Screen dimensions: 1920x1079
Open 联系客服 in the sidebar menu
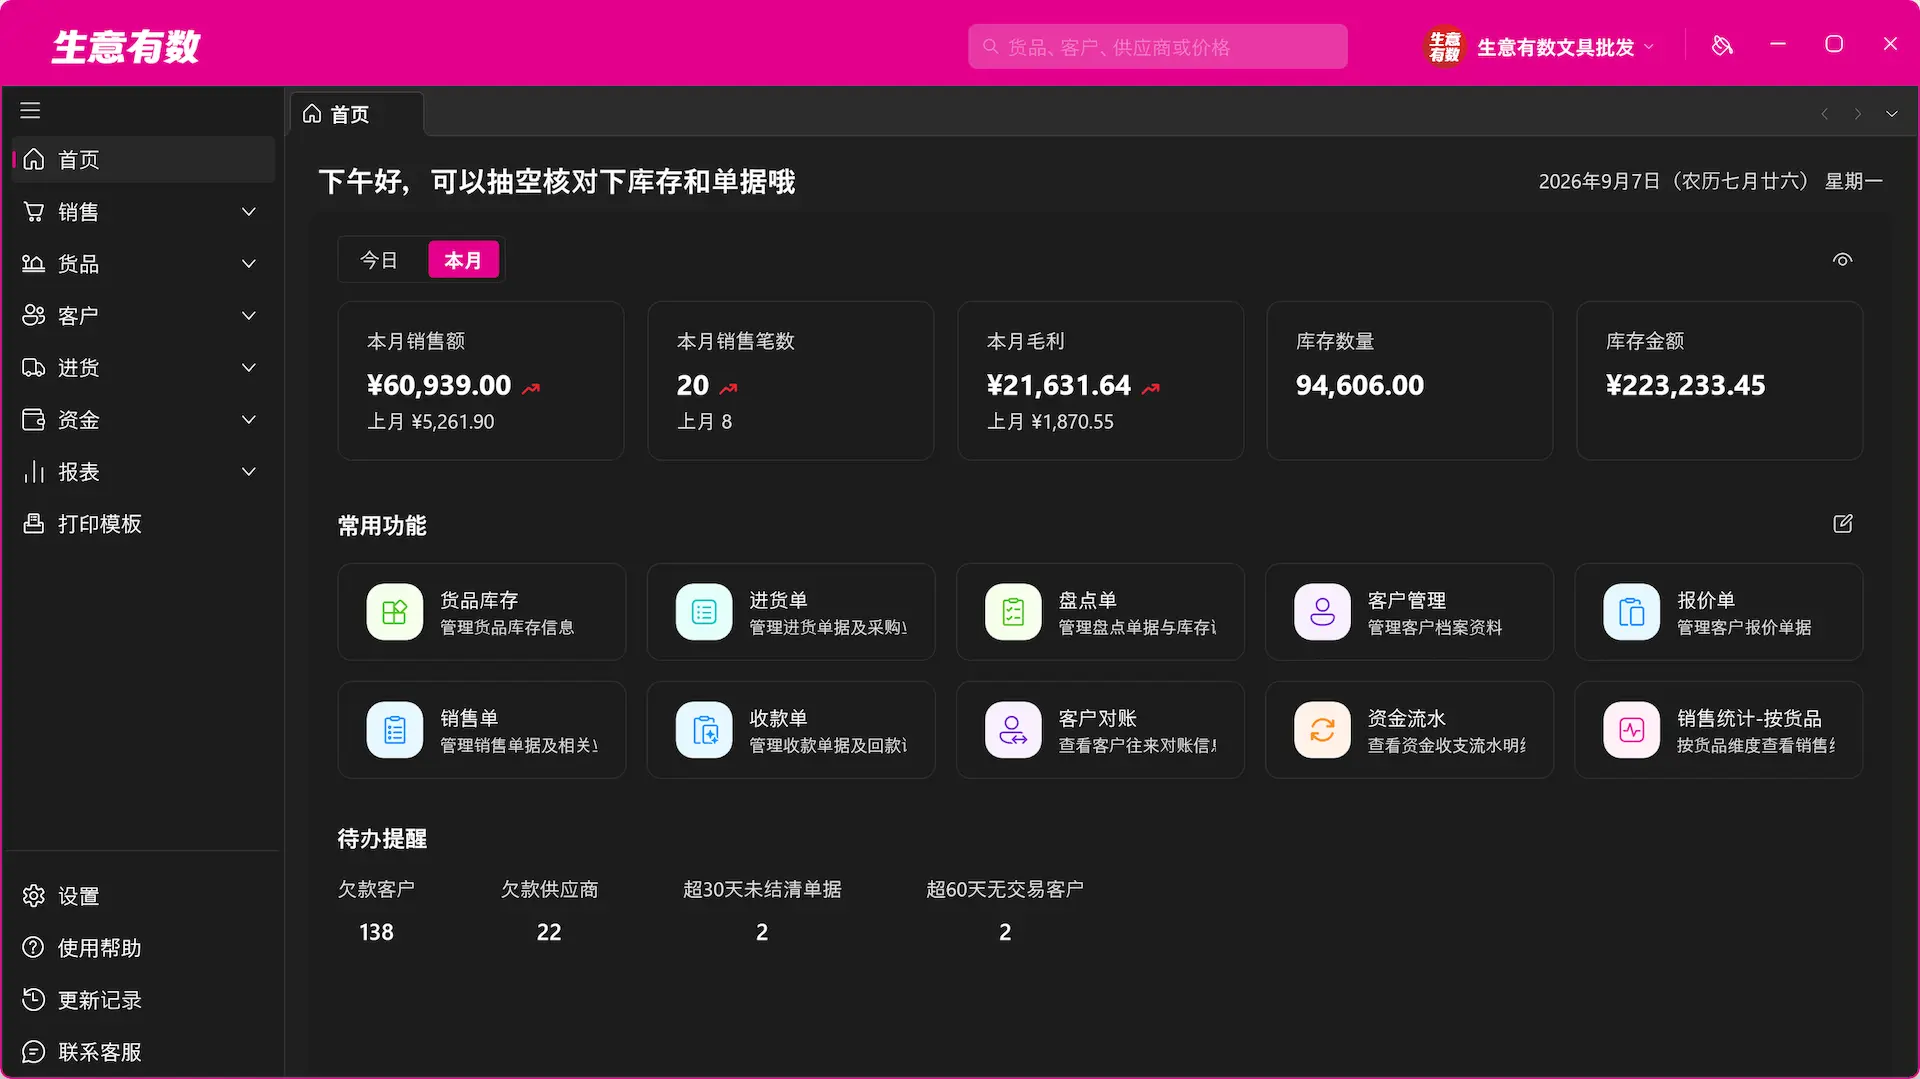tap(143, 1052)
